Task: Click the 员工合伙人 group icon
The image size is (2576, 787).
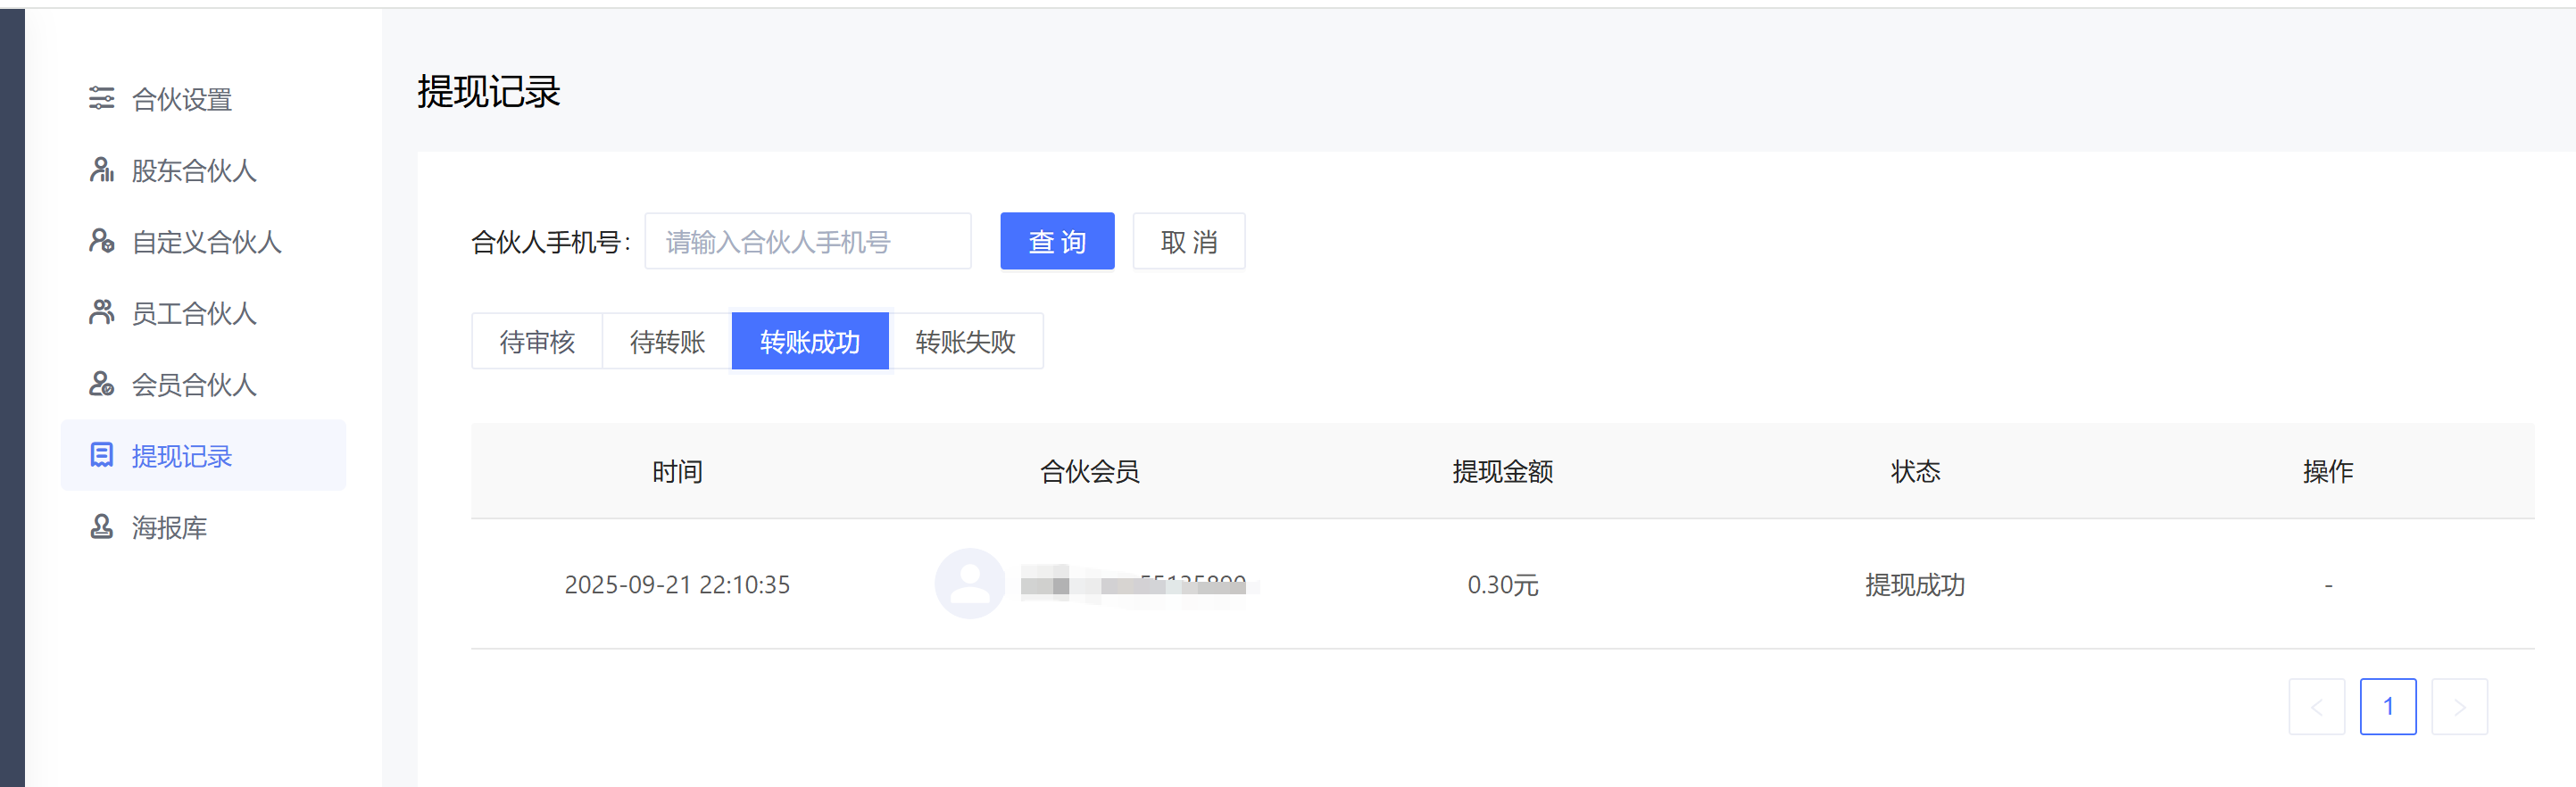Action: point(101,313)
